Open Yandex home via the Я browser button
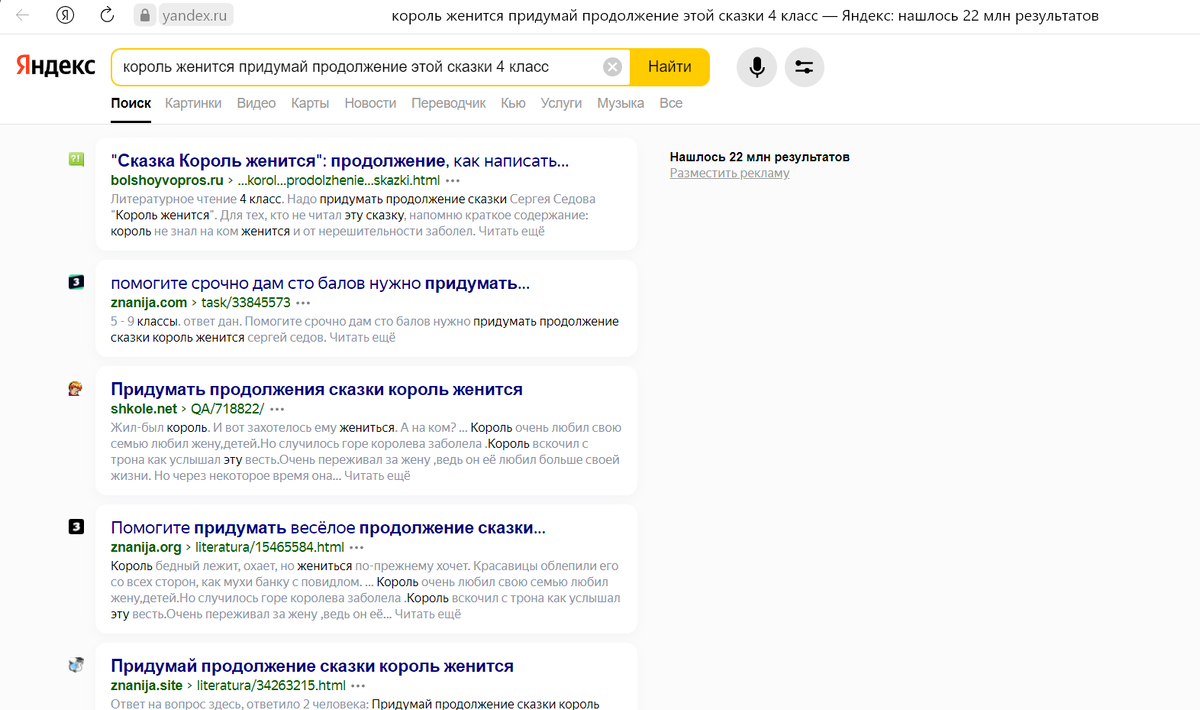This screenshot has height=710, width=1200. 65,16
